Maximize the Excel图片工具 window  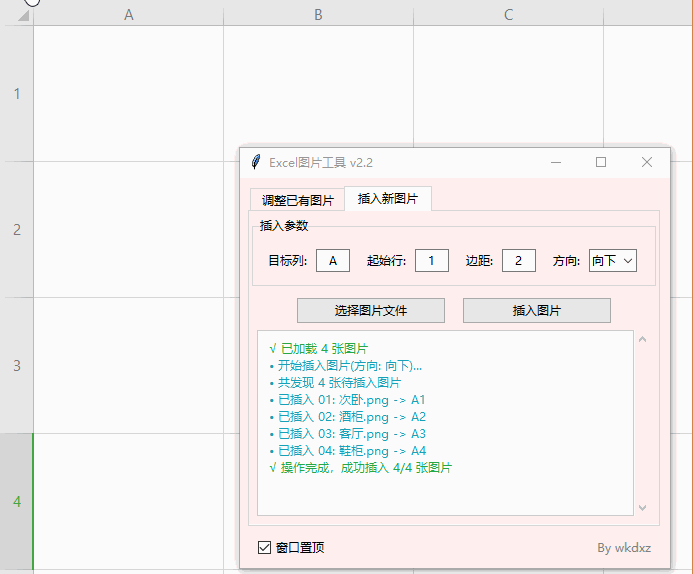(x=601, y=162)
